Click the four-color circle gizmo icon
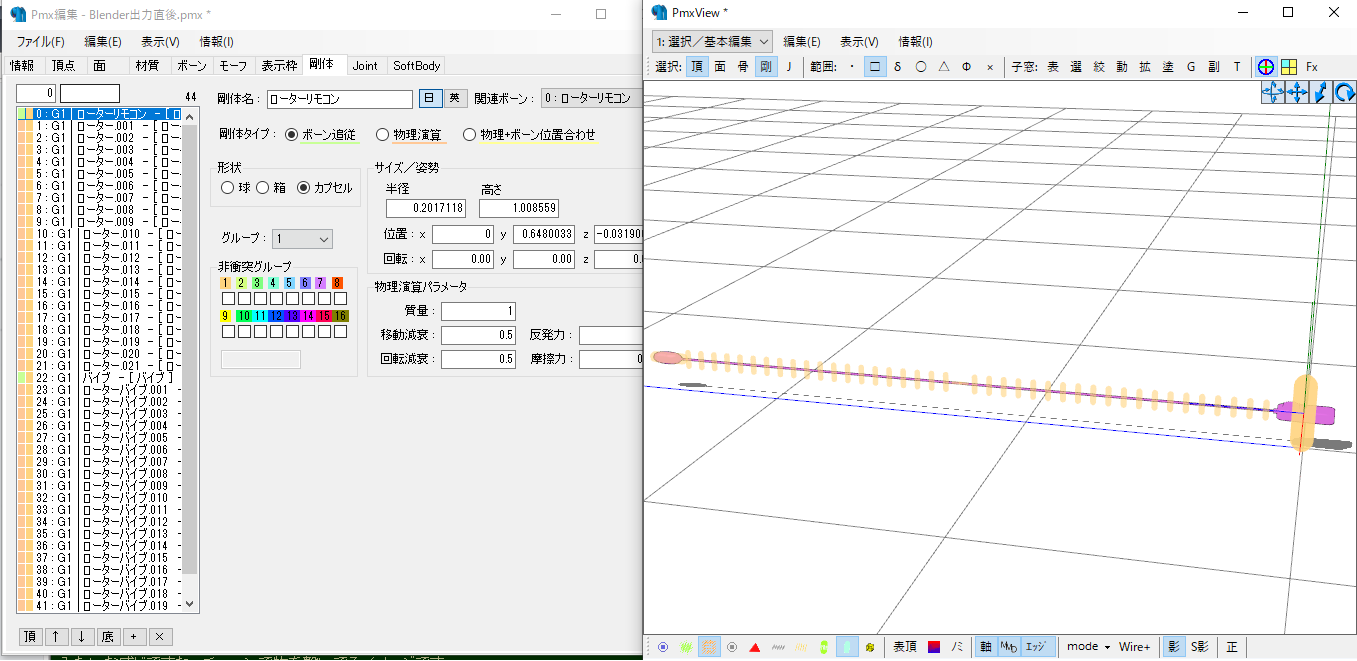This screenshot has width=1357, height=661. tap(1266, 67)
